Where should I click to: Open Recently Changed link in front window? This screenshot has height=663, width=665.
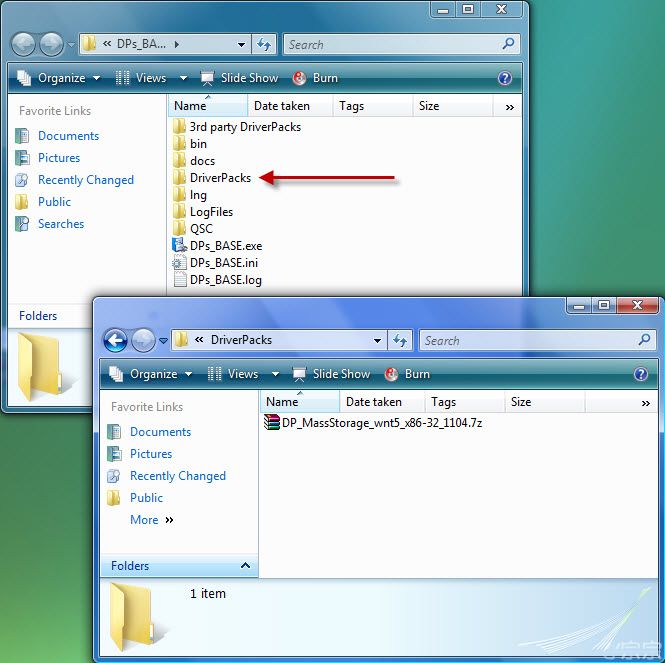(177, 476)
